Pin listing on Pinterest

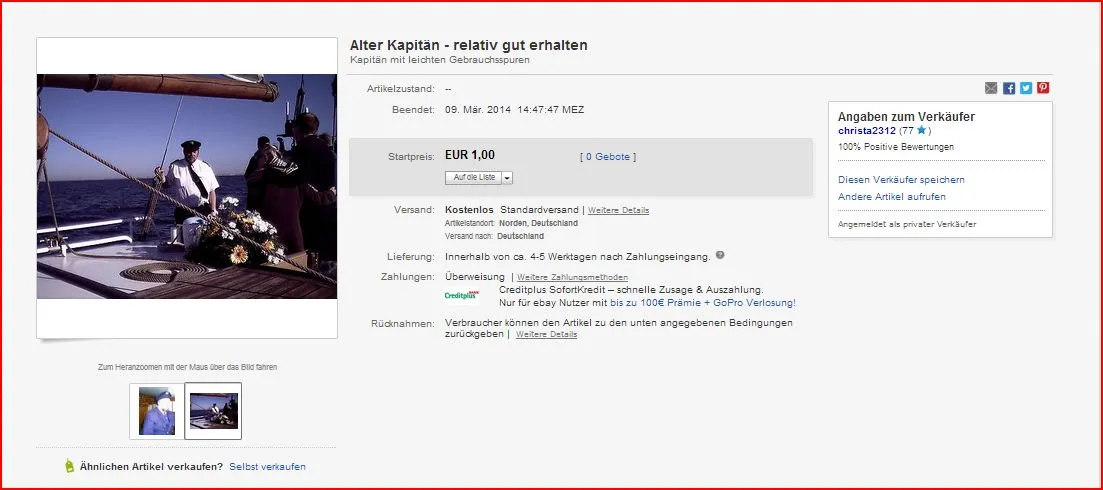(1043, 88)
